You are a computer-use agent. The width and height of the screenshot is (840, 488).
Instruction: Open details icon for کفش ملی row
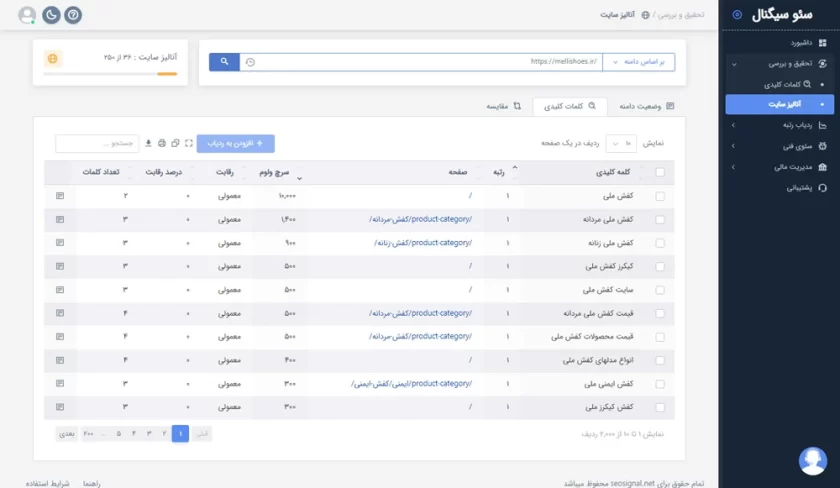click(60, 196)
